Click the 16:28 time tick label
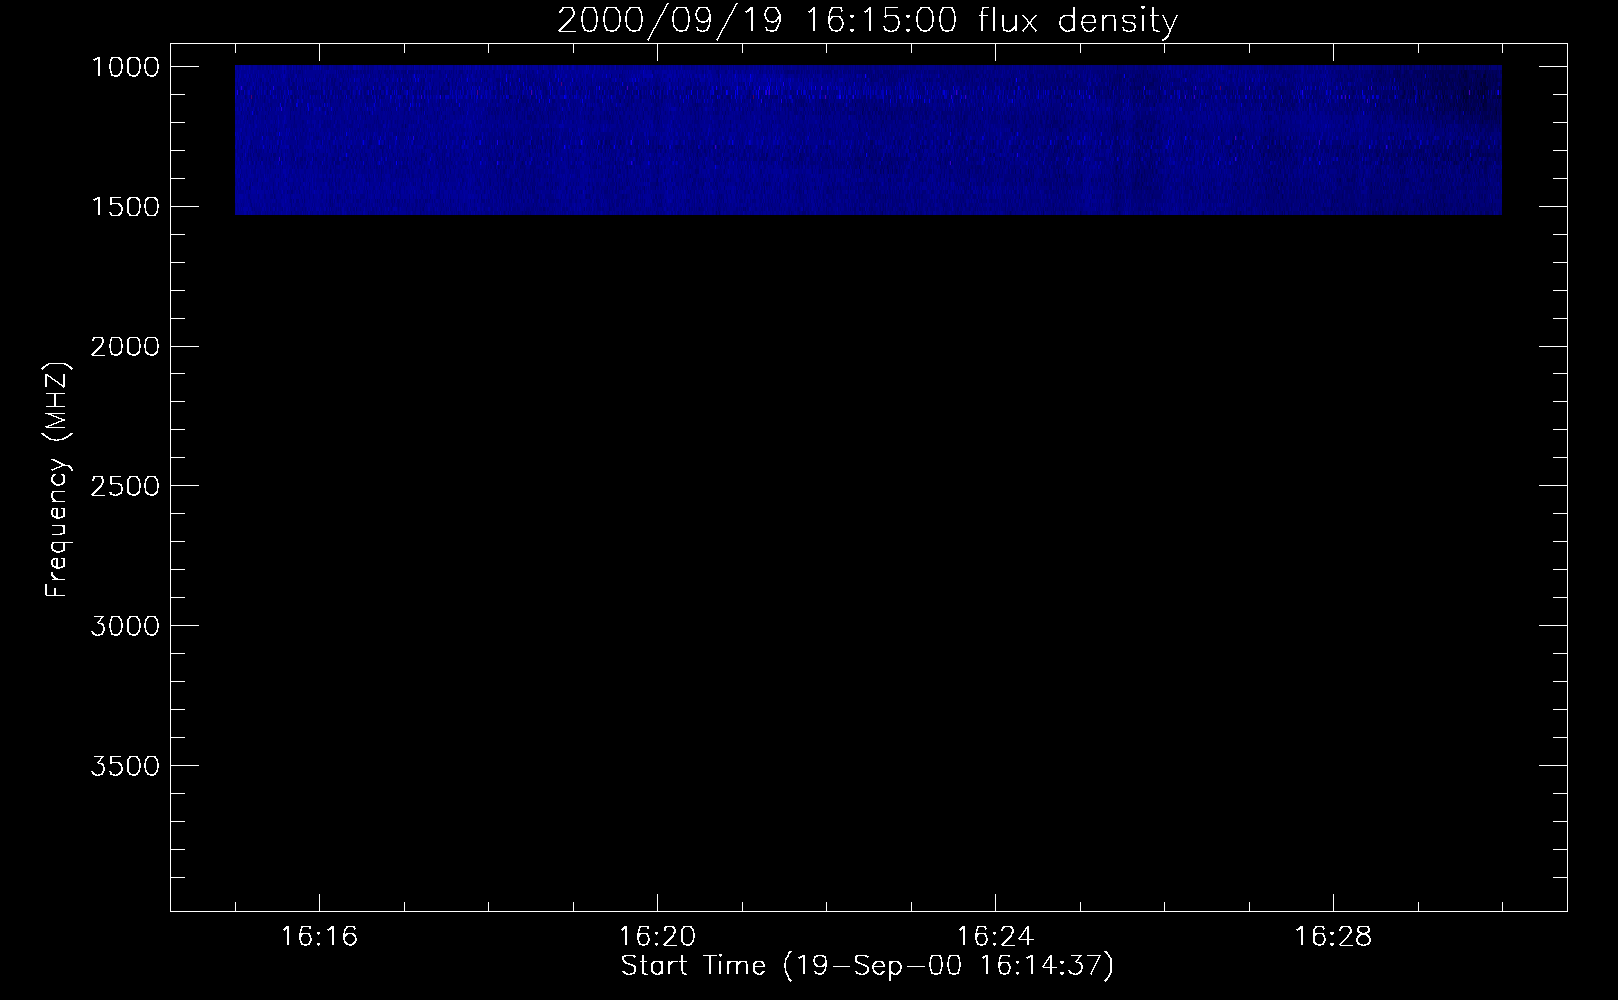Viewport: 1618px width, 1000px height. click(1333, 937)
